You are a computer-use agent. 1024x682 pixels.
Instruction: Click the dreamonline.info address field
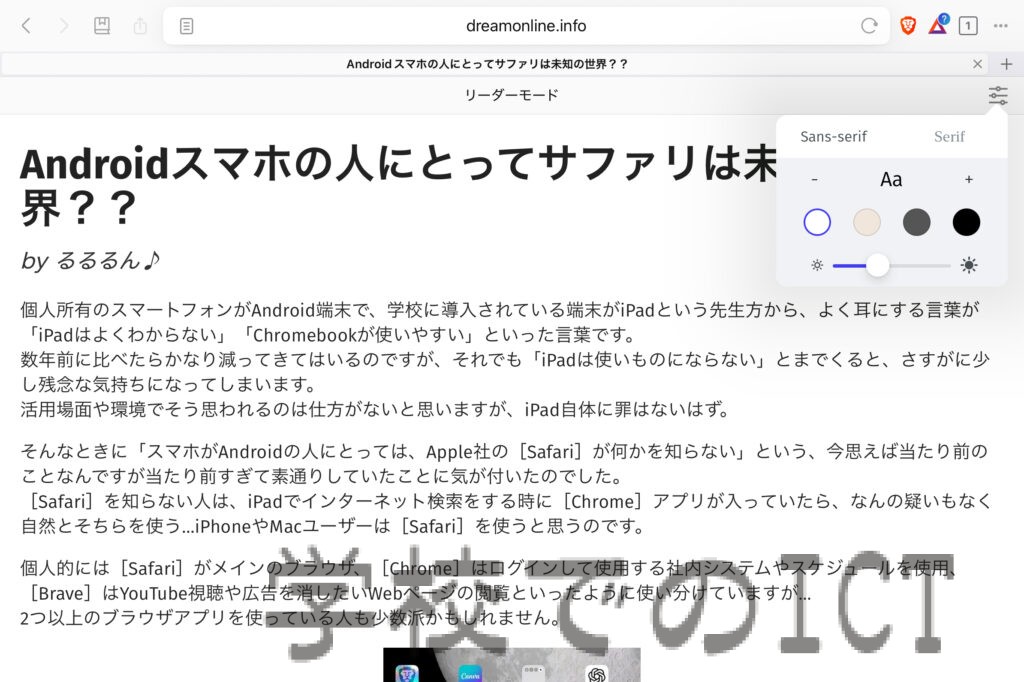click(526, 26)
